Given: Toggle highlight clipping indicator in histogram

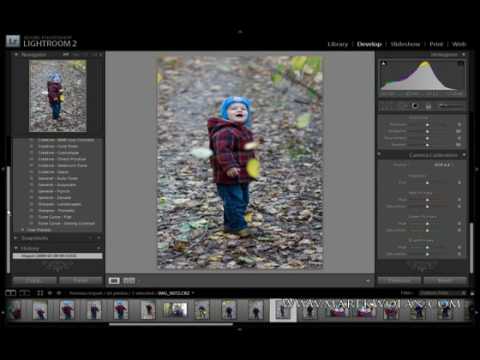Looking at the screenshot, I should coord(461,63).
